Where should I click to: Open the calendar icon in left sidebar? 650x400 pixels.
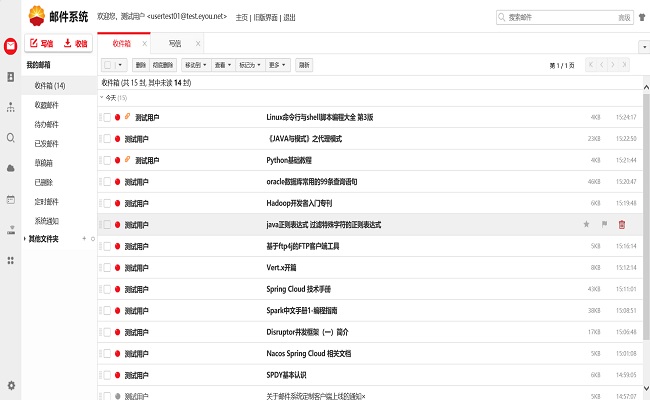(10, 199)
